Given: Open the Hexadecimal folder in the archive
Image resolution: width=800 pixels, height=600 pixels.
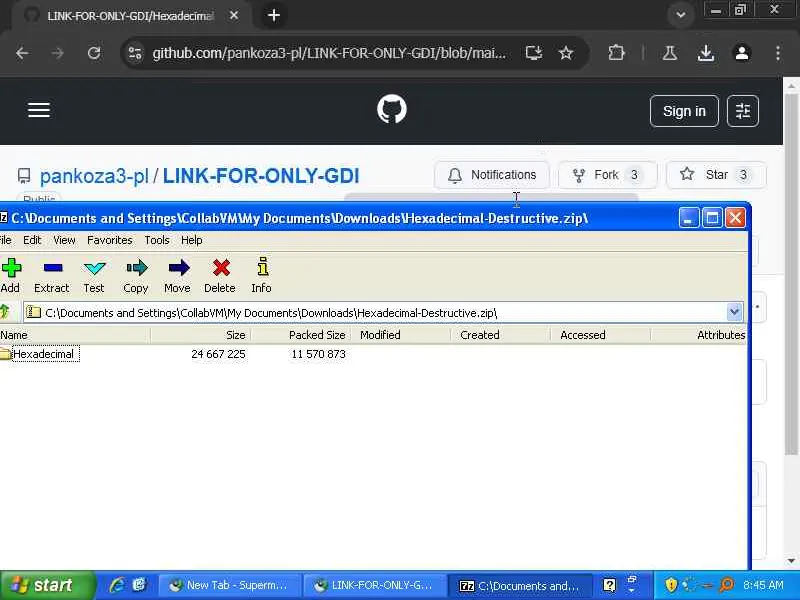Looking at the screenshot, I should pos(43,354).
